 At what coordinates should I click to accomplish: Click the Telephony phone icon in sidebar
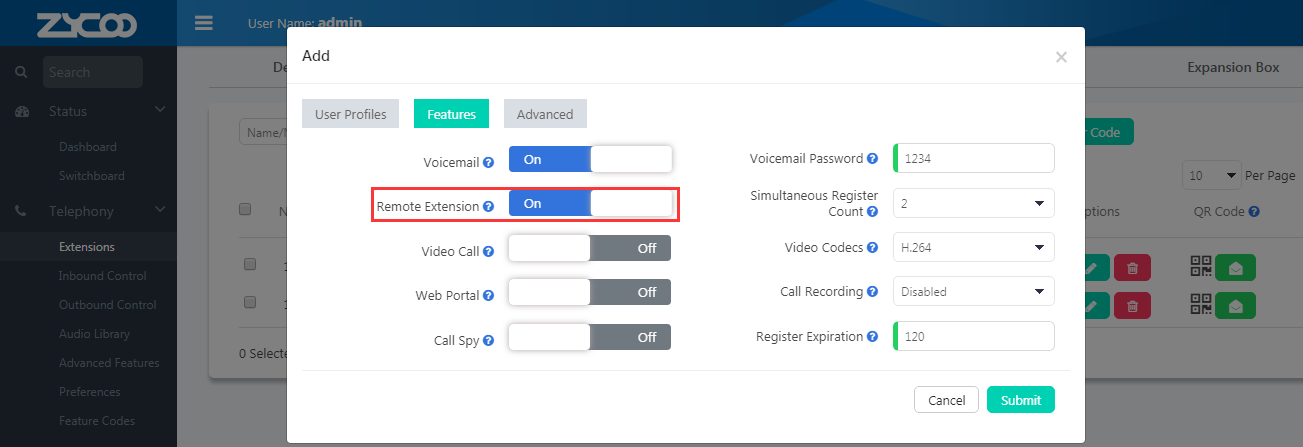pos(21,211)
